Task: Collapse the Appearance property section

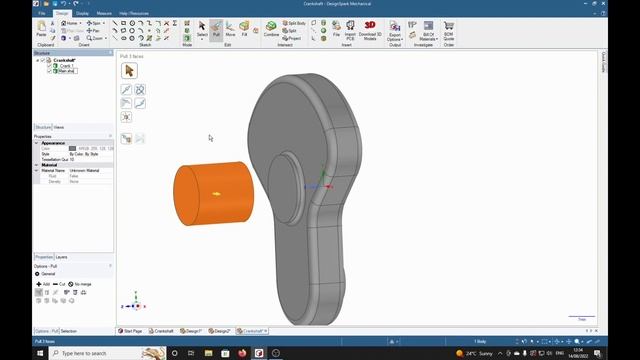Action: tap(36, 143)
